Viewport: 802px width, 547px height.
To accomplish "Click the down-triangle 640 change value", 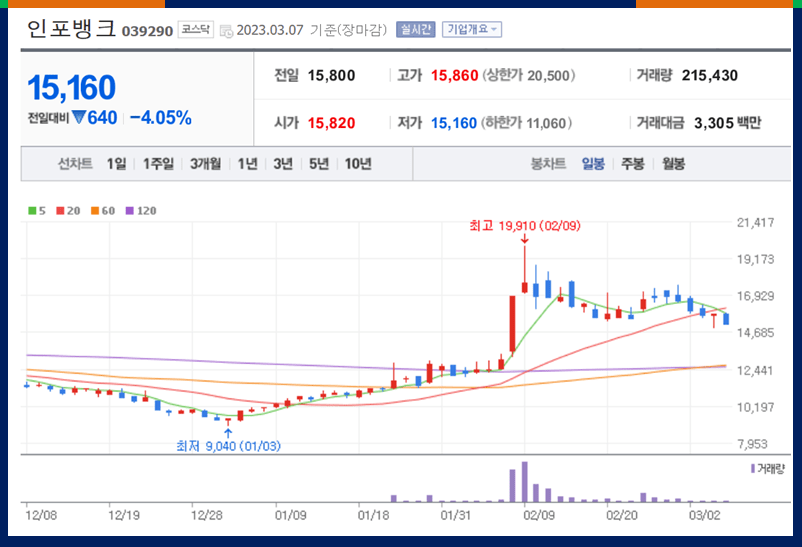I will click(95, 118).
